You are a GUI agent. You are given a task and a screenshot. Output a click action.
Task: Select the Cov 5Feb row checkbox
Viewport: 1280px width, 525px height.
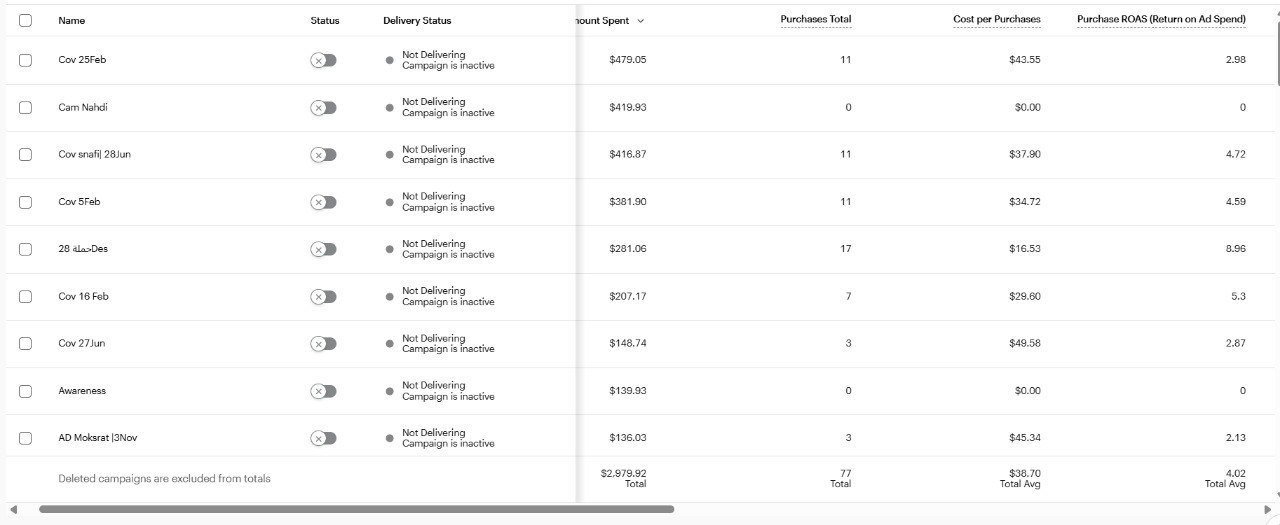[x=25, y=202]
